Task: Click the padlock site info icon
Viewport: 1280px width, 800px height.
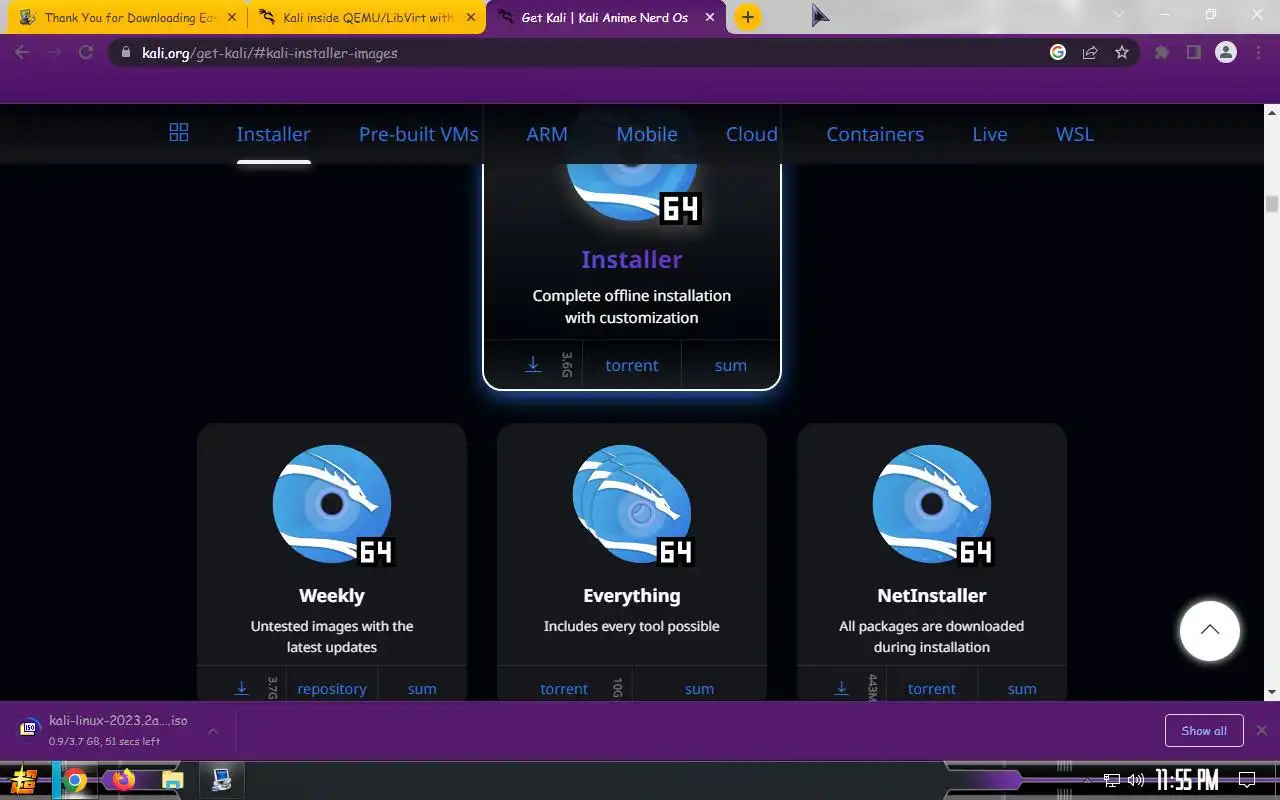Action: click(x=125, y=52)
